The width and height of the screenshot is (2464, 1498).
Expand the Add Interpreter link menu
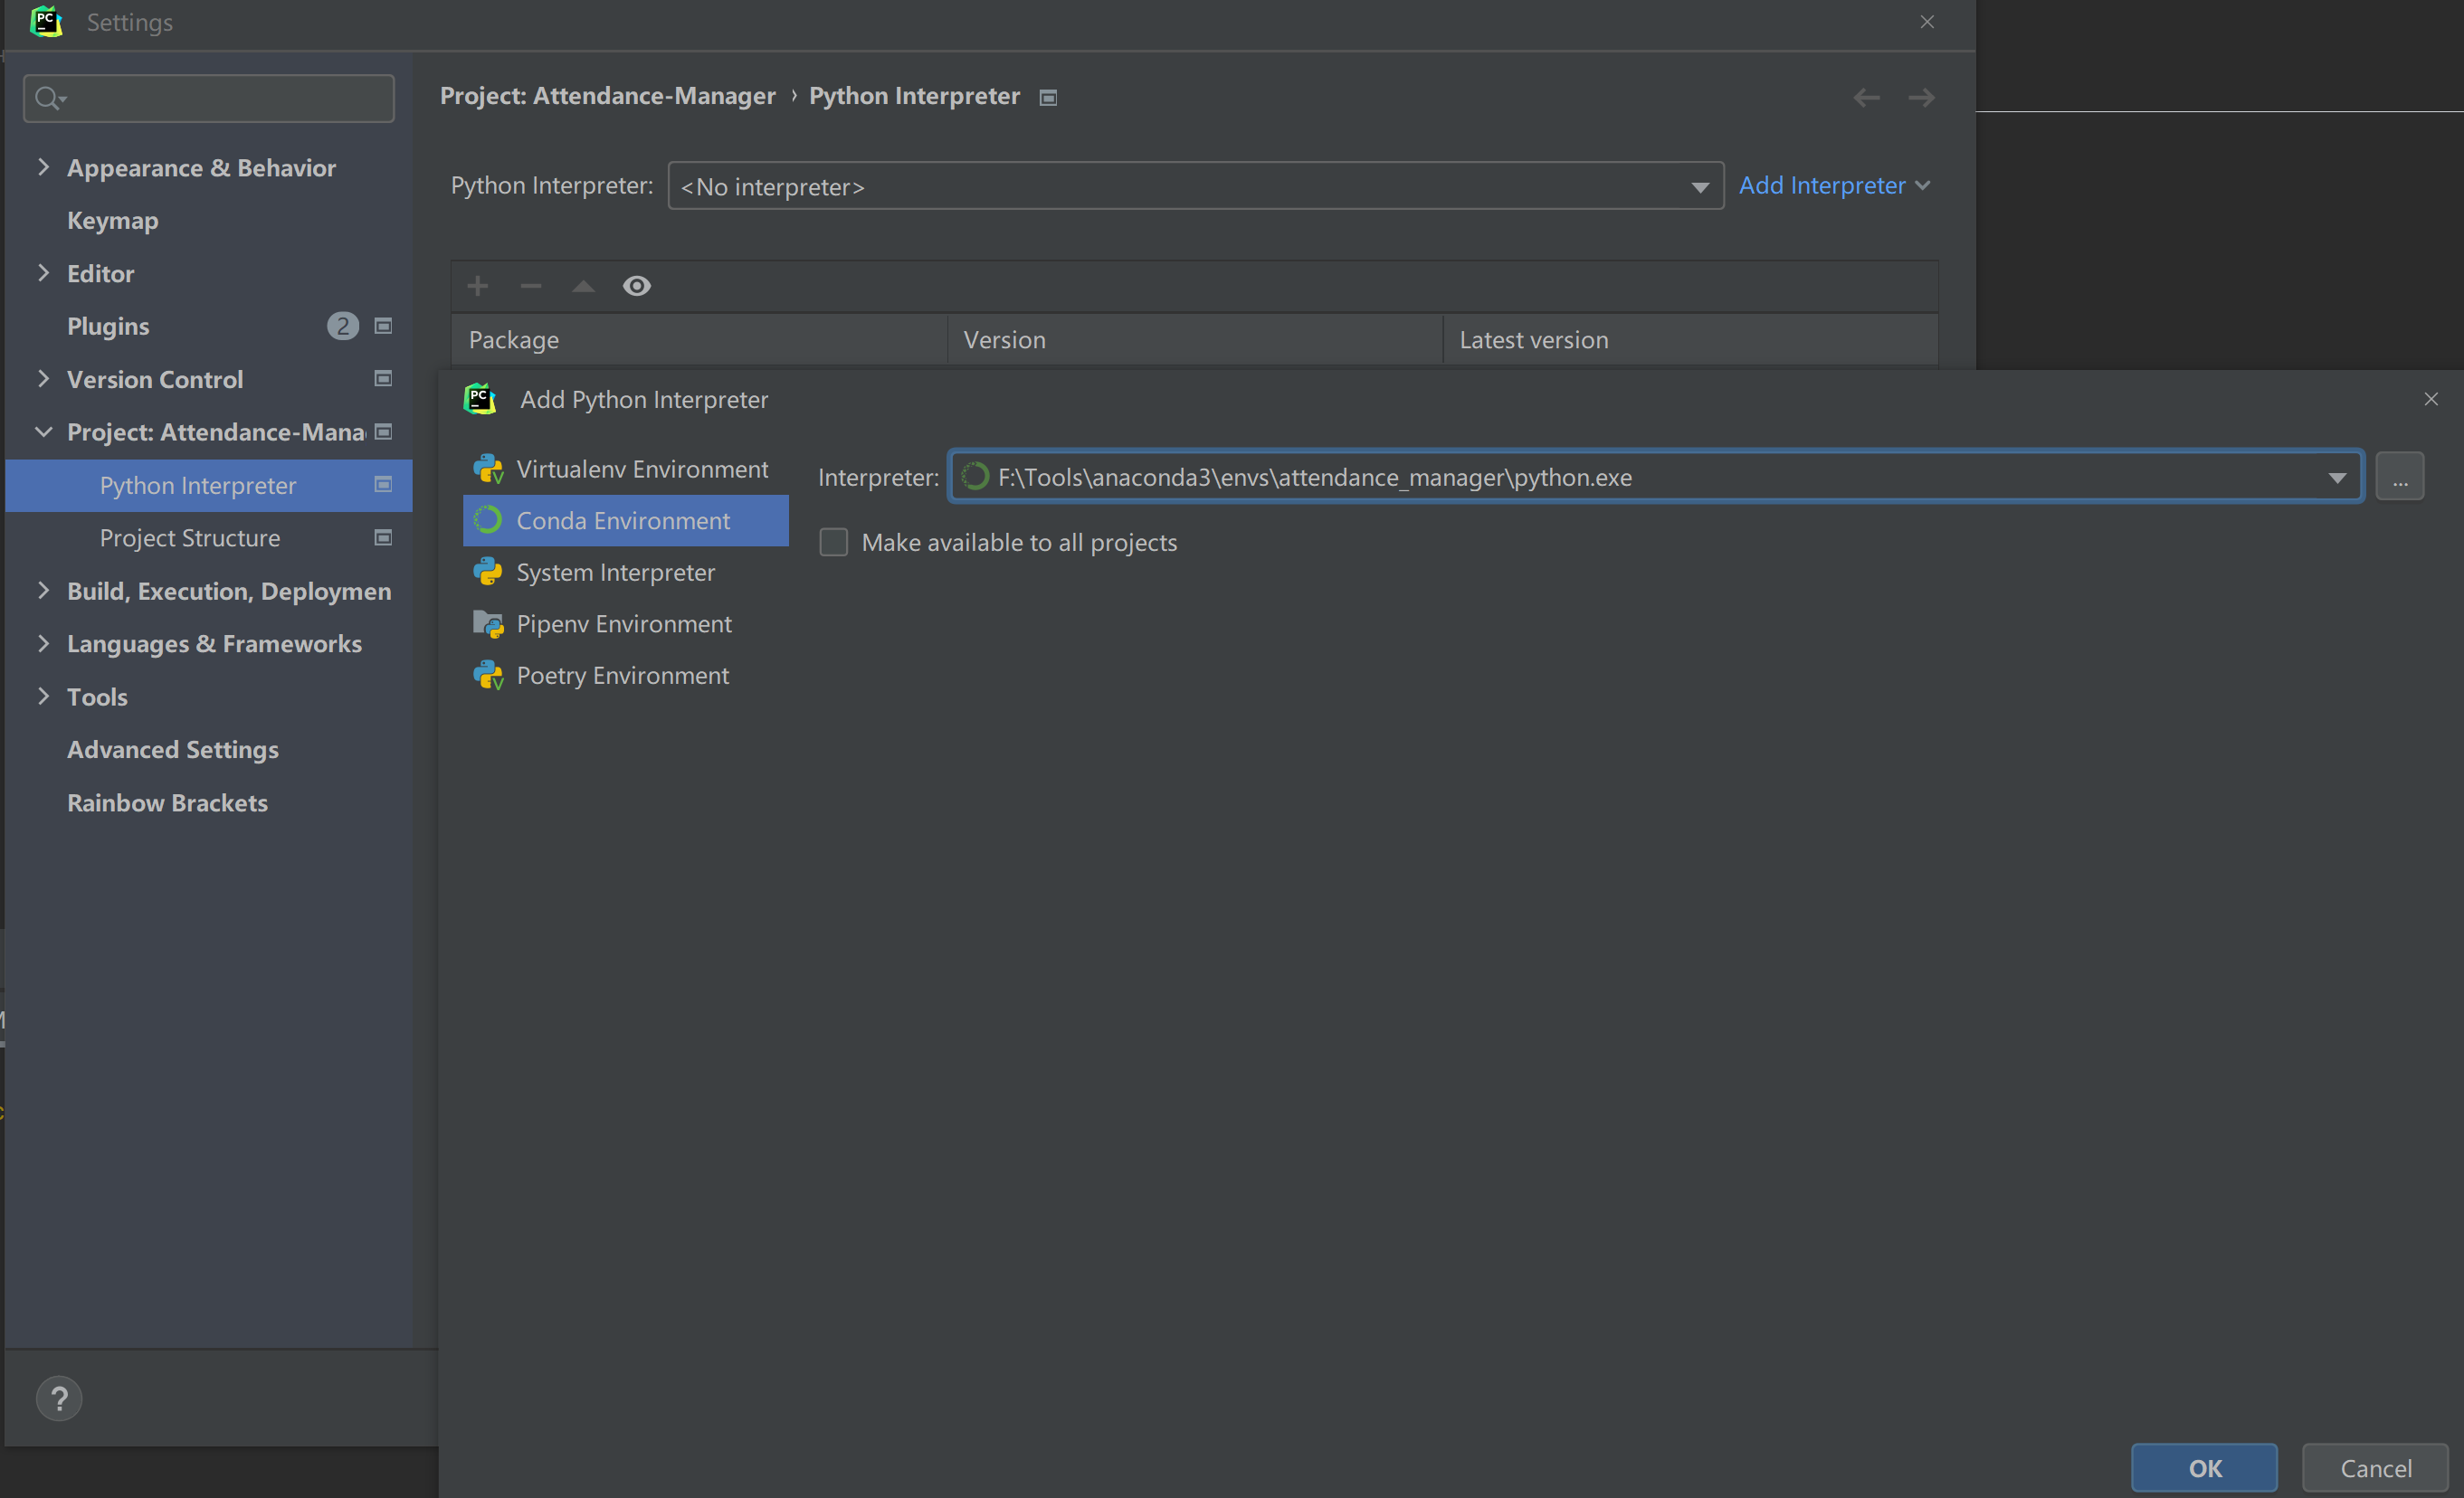click(1834, 185)
